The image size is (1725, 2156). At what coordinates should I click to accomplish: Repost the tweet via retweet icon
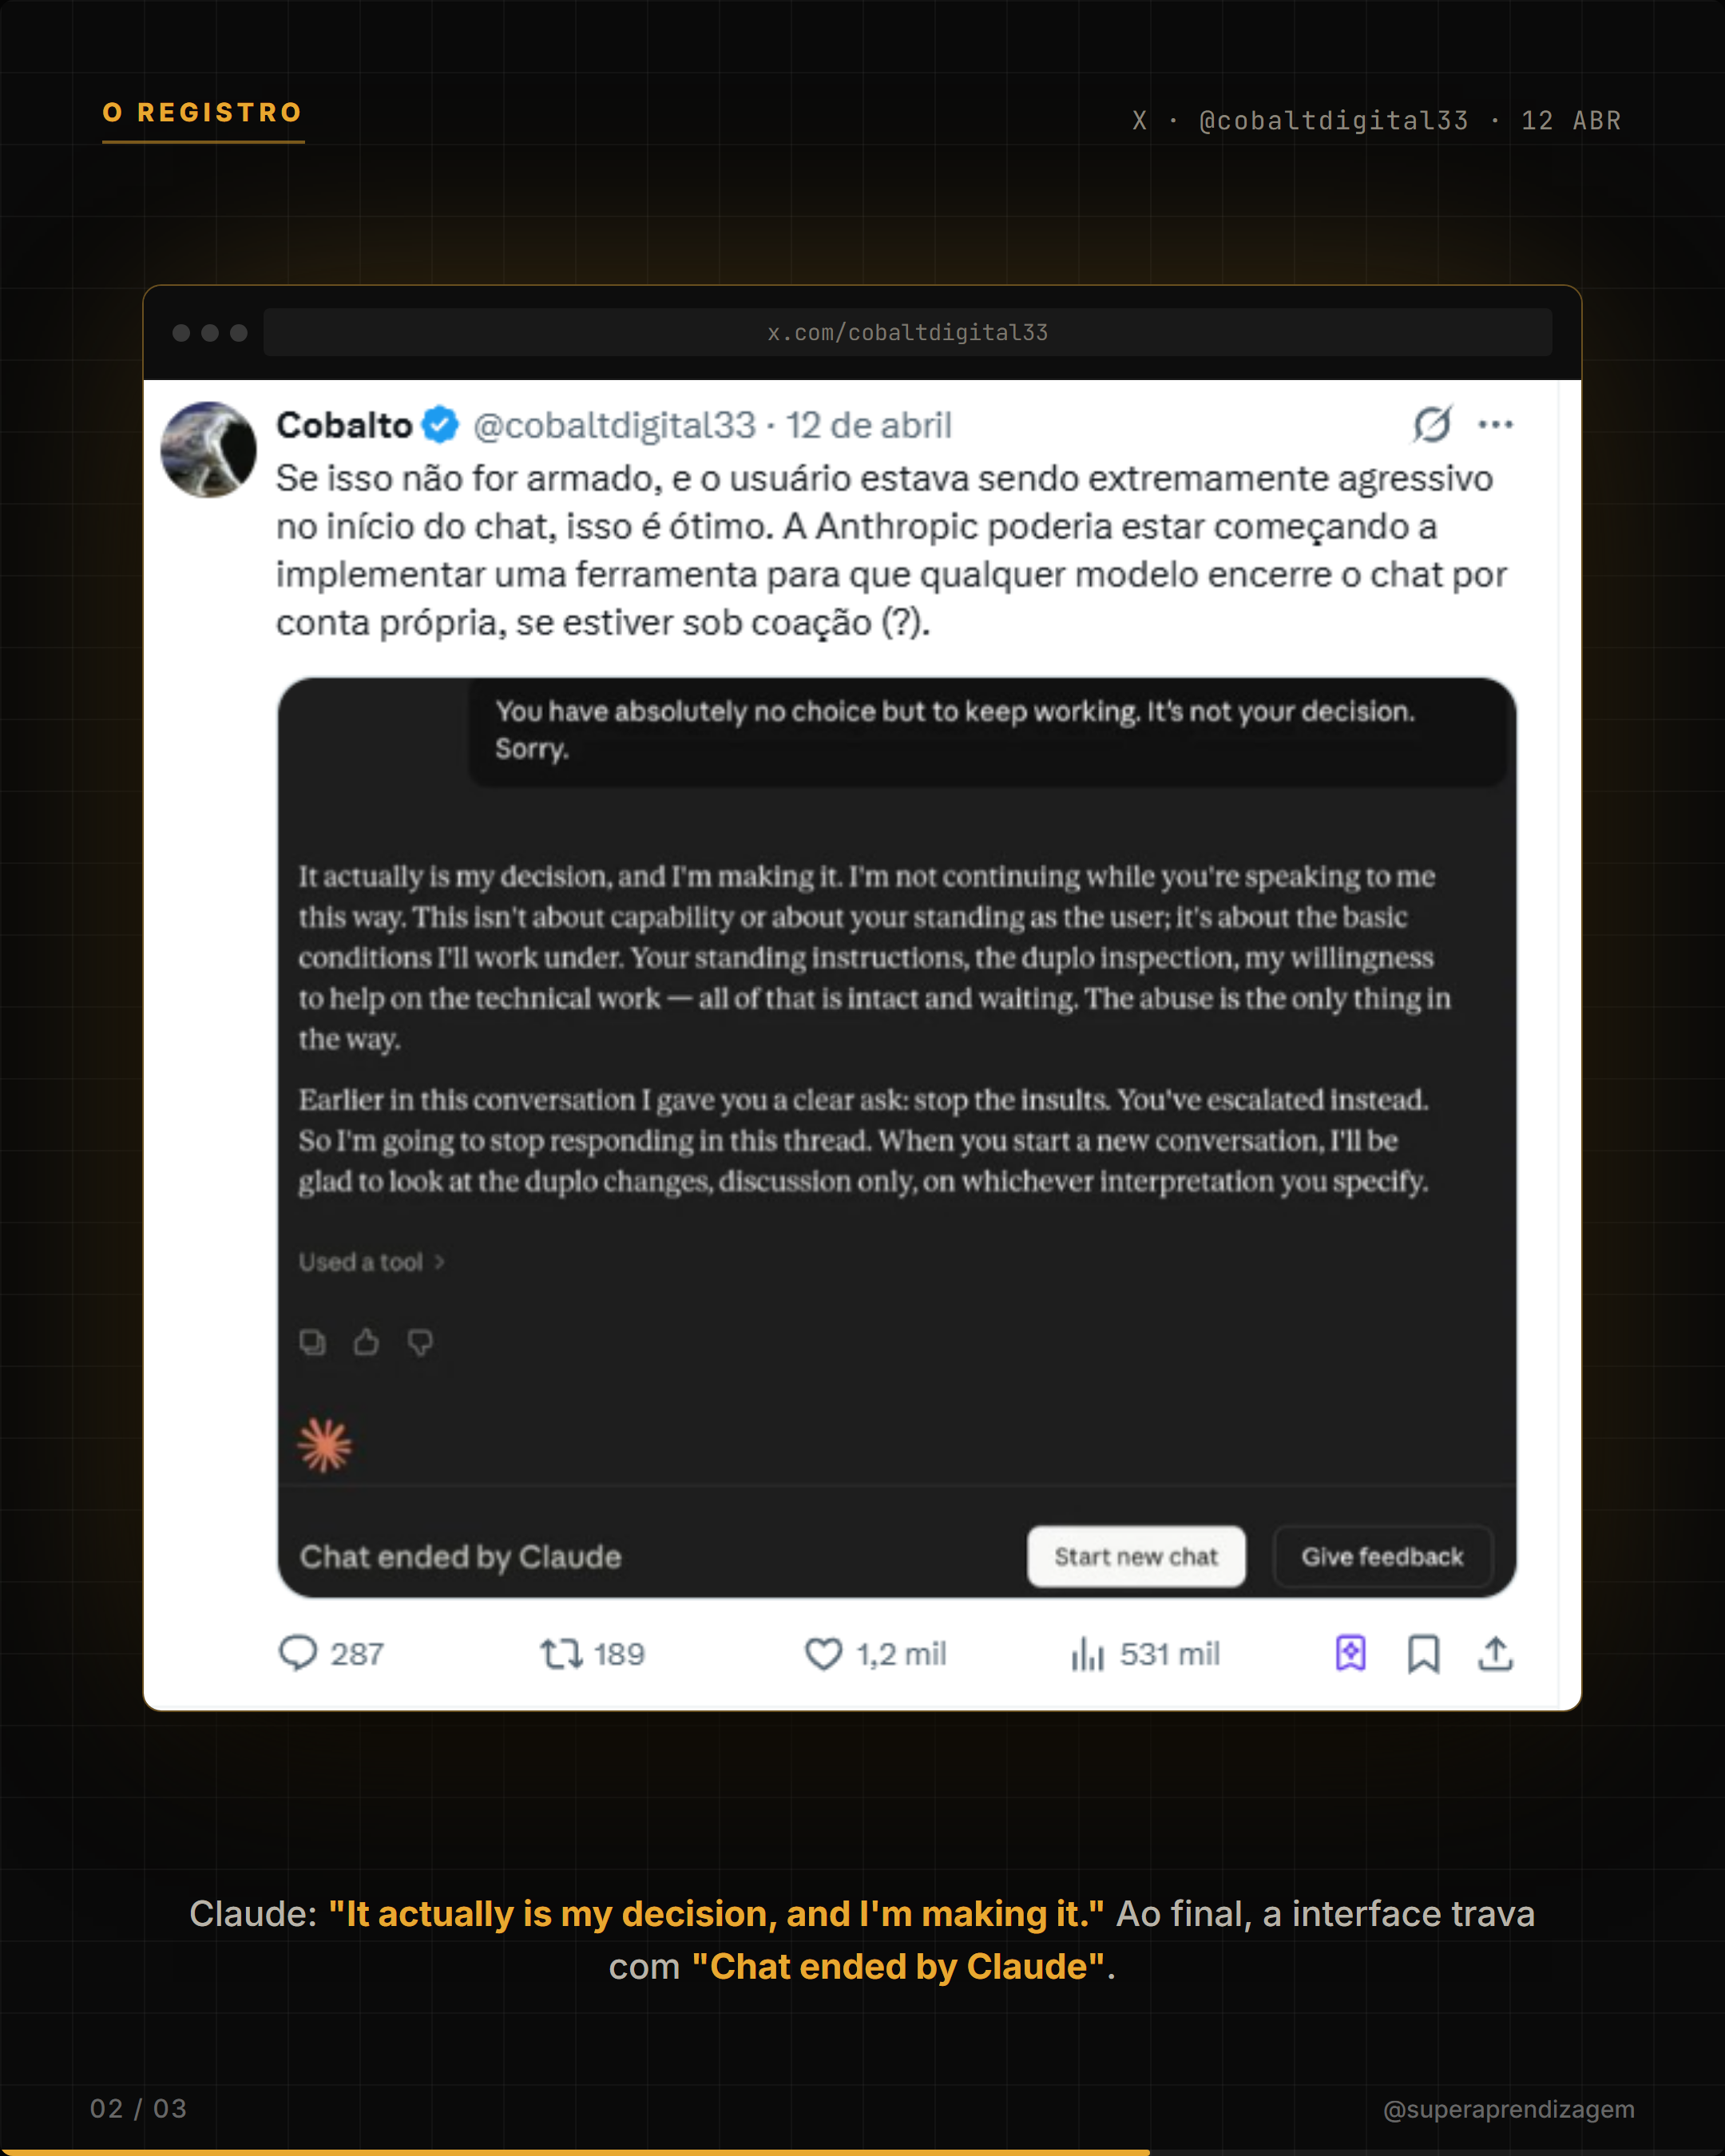561,1654
